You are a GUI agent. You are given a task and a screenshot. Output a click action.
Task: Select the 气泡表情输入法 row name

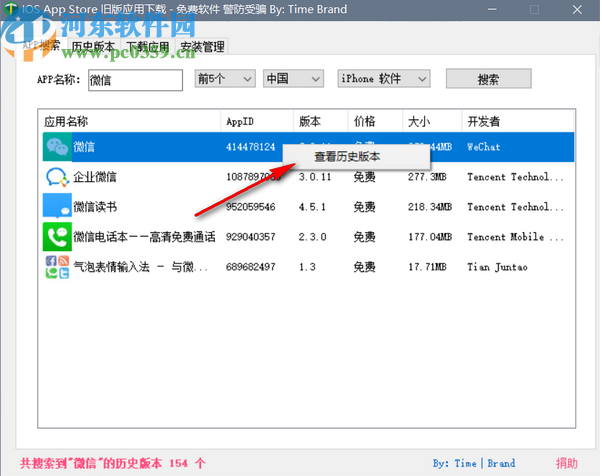140,267
